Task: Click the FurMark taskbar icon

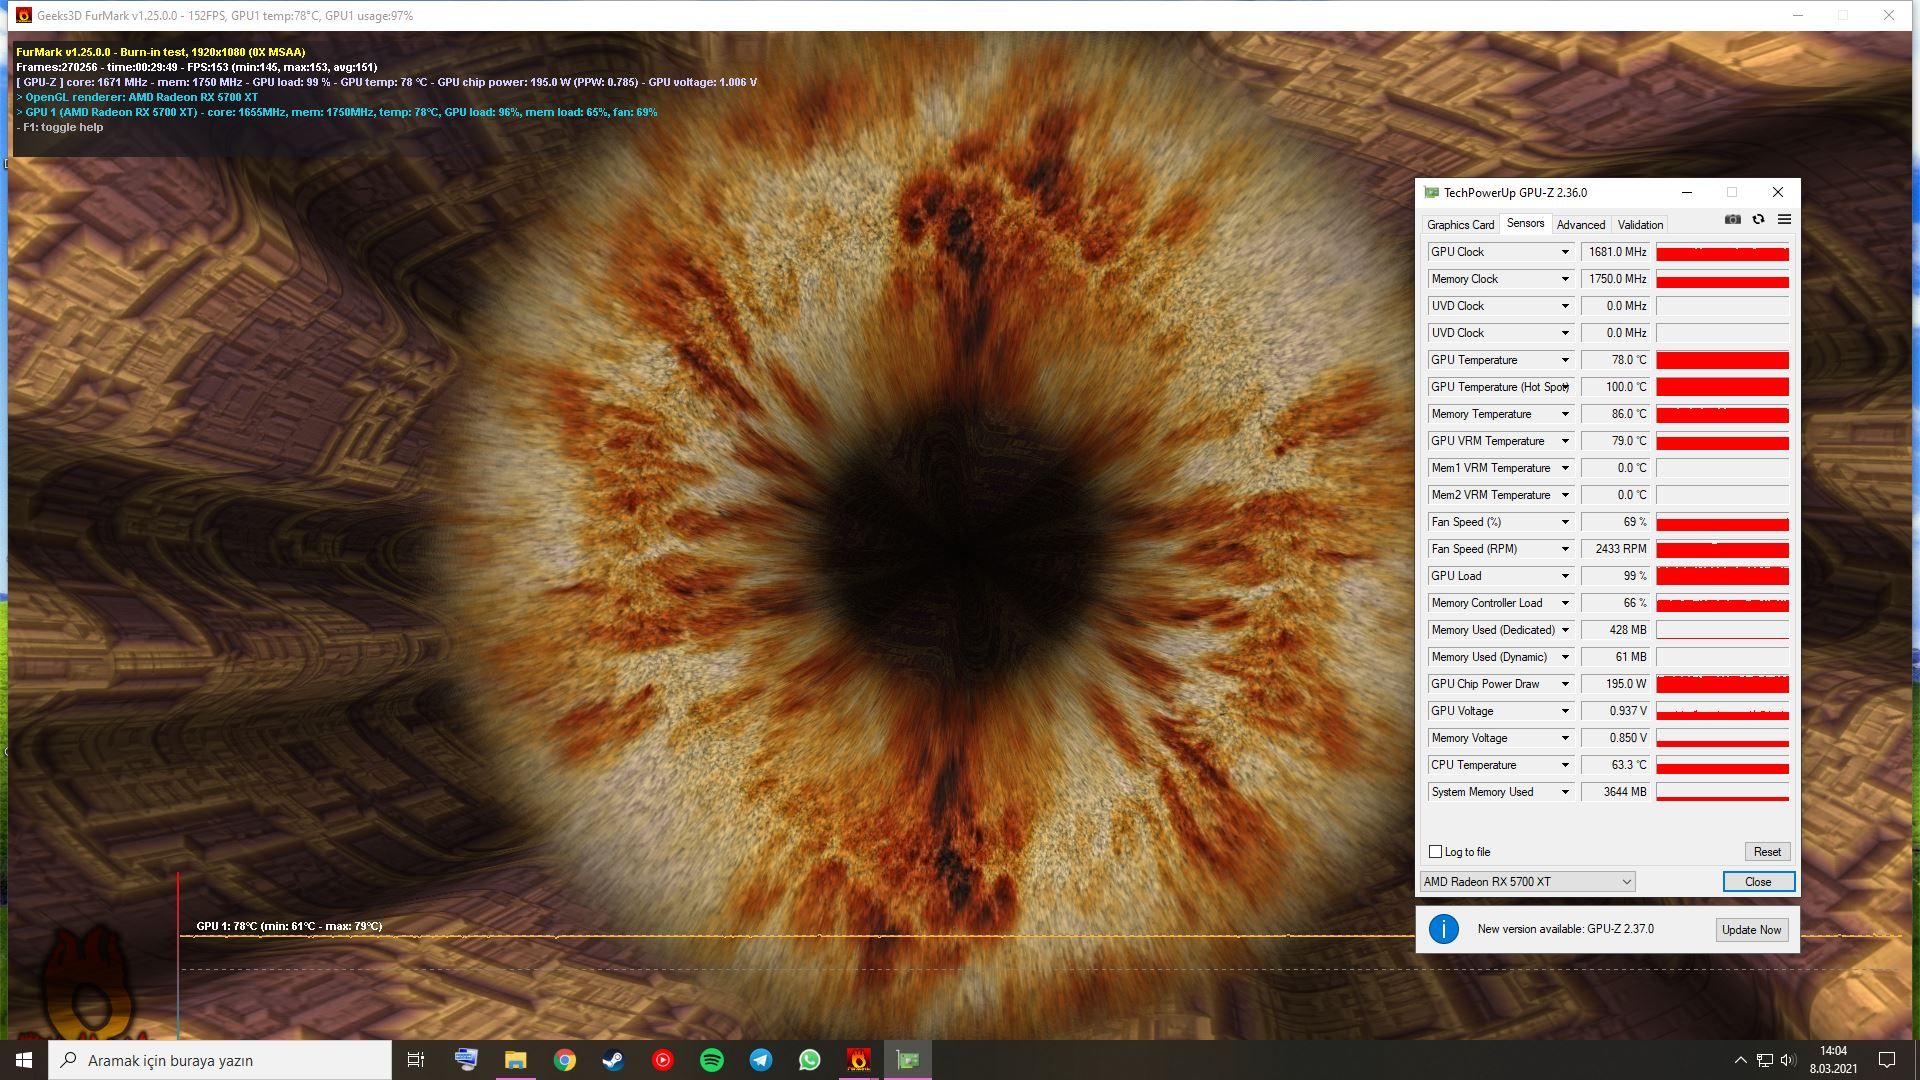Action: [858, 1060]
